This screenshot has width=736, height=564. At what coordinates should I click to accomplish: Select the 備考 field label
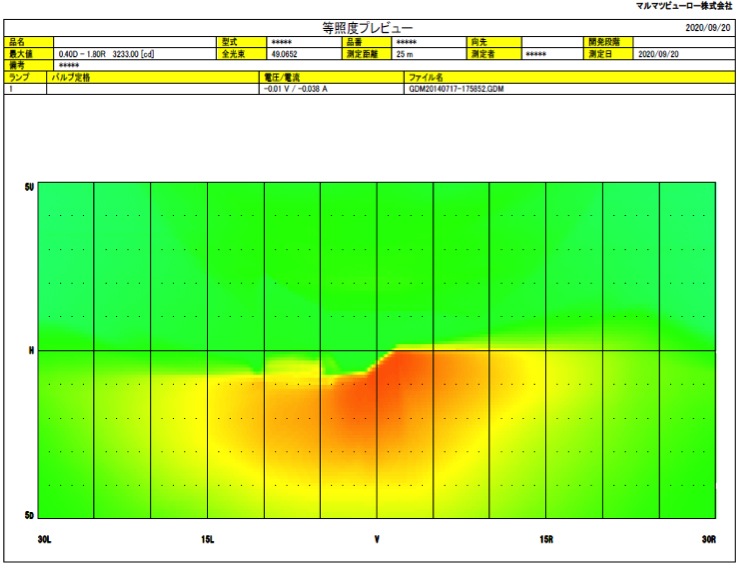click(x=17, y=65)
